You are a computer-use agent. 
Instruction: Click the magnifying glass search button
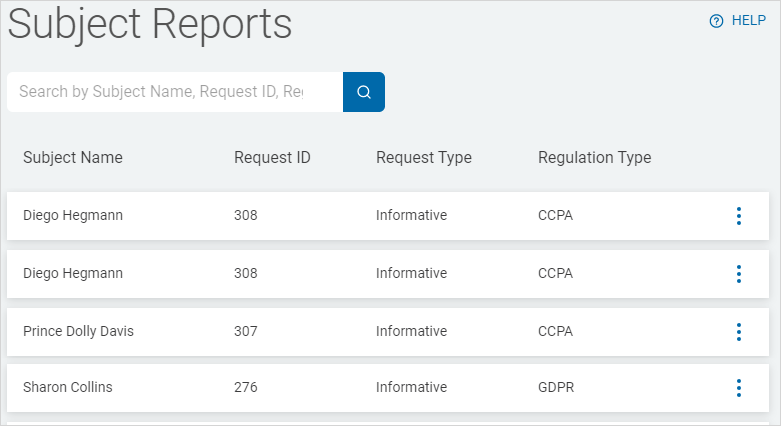[x=364, y=92]
